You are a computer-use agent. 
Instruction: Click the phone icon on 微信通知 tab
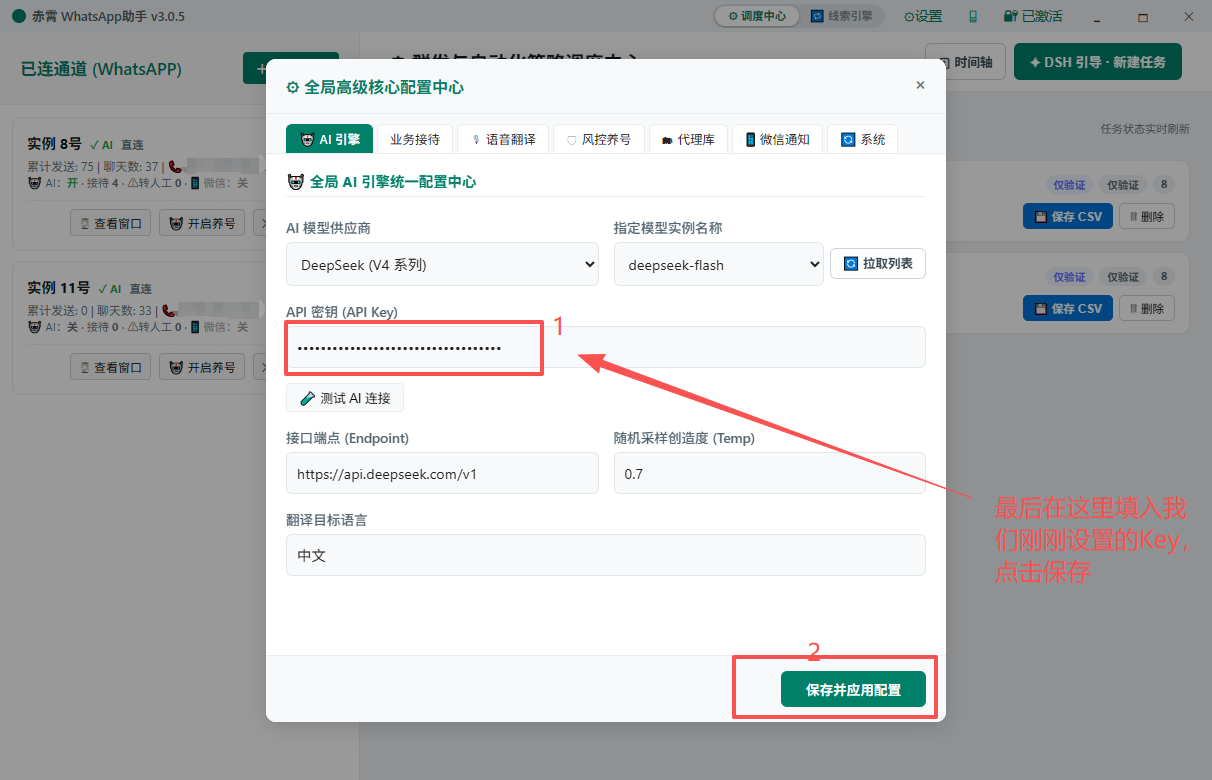750,139
